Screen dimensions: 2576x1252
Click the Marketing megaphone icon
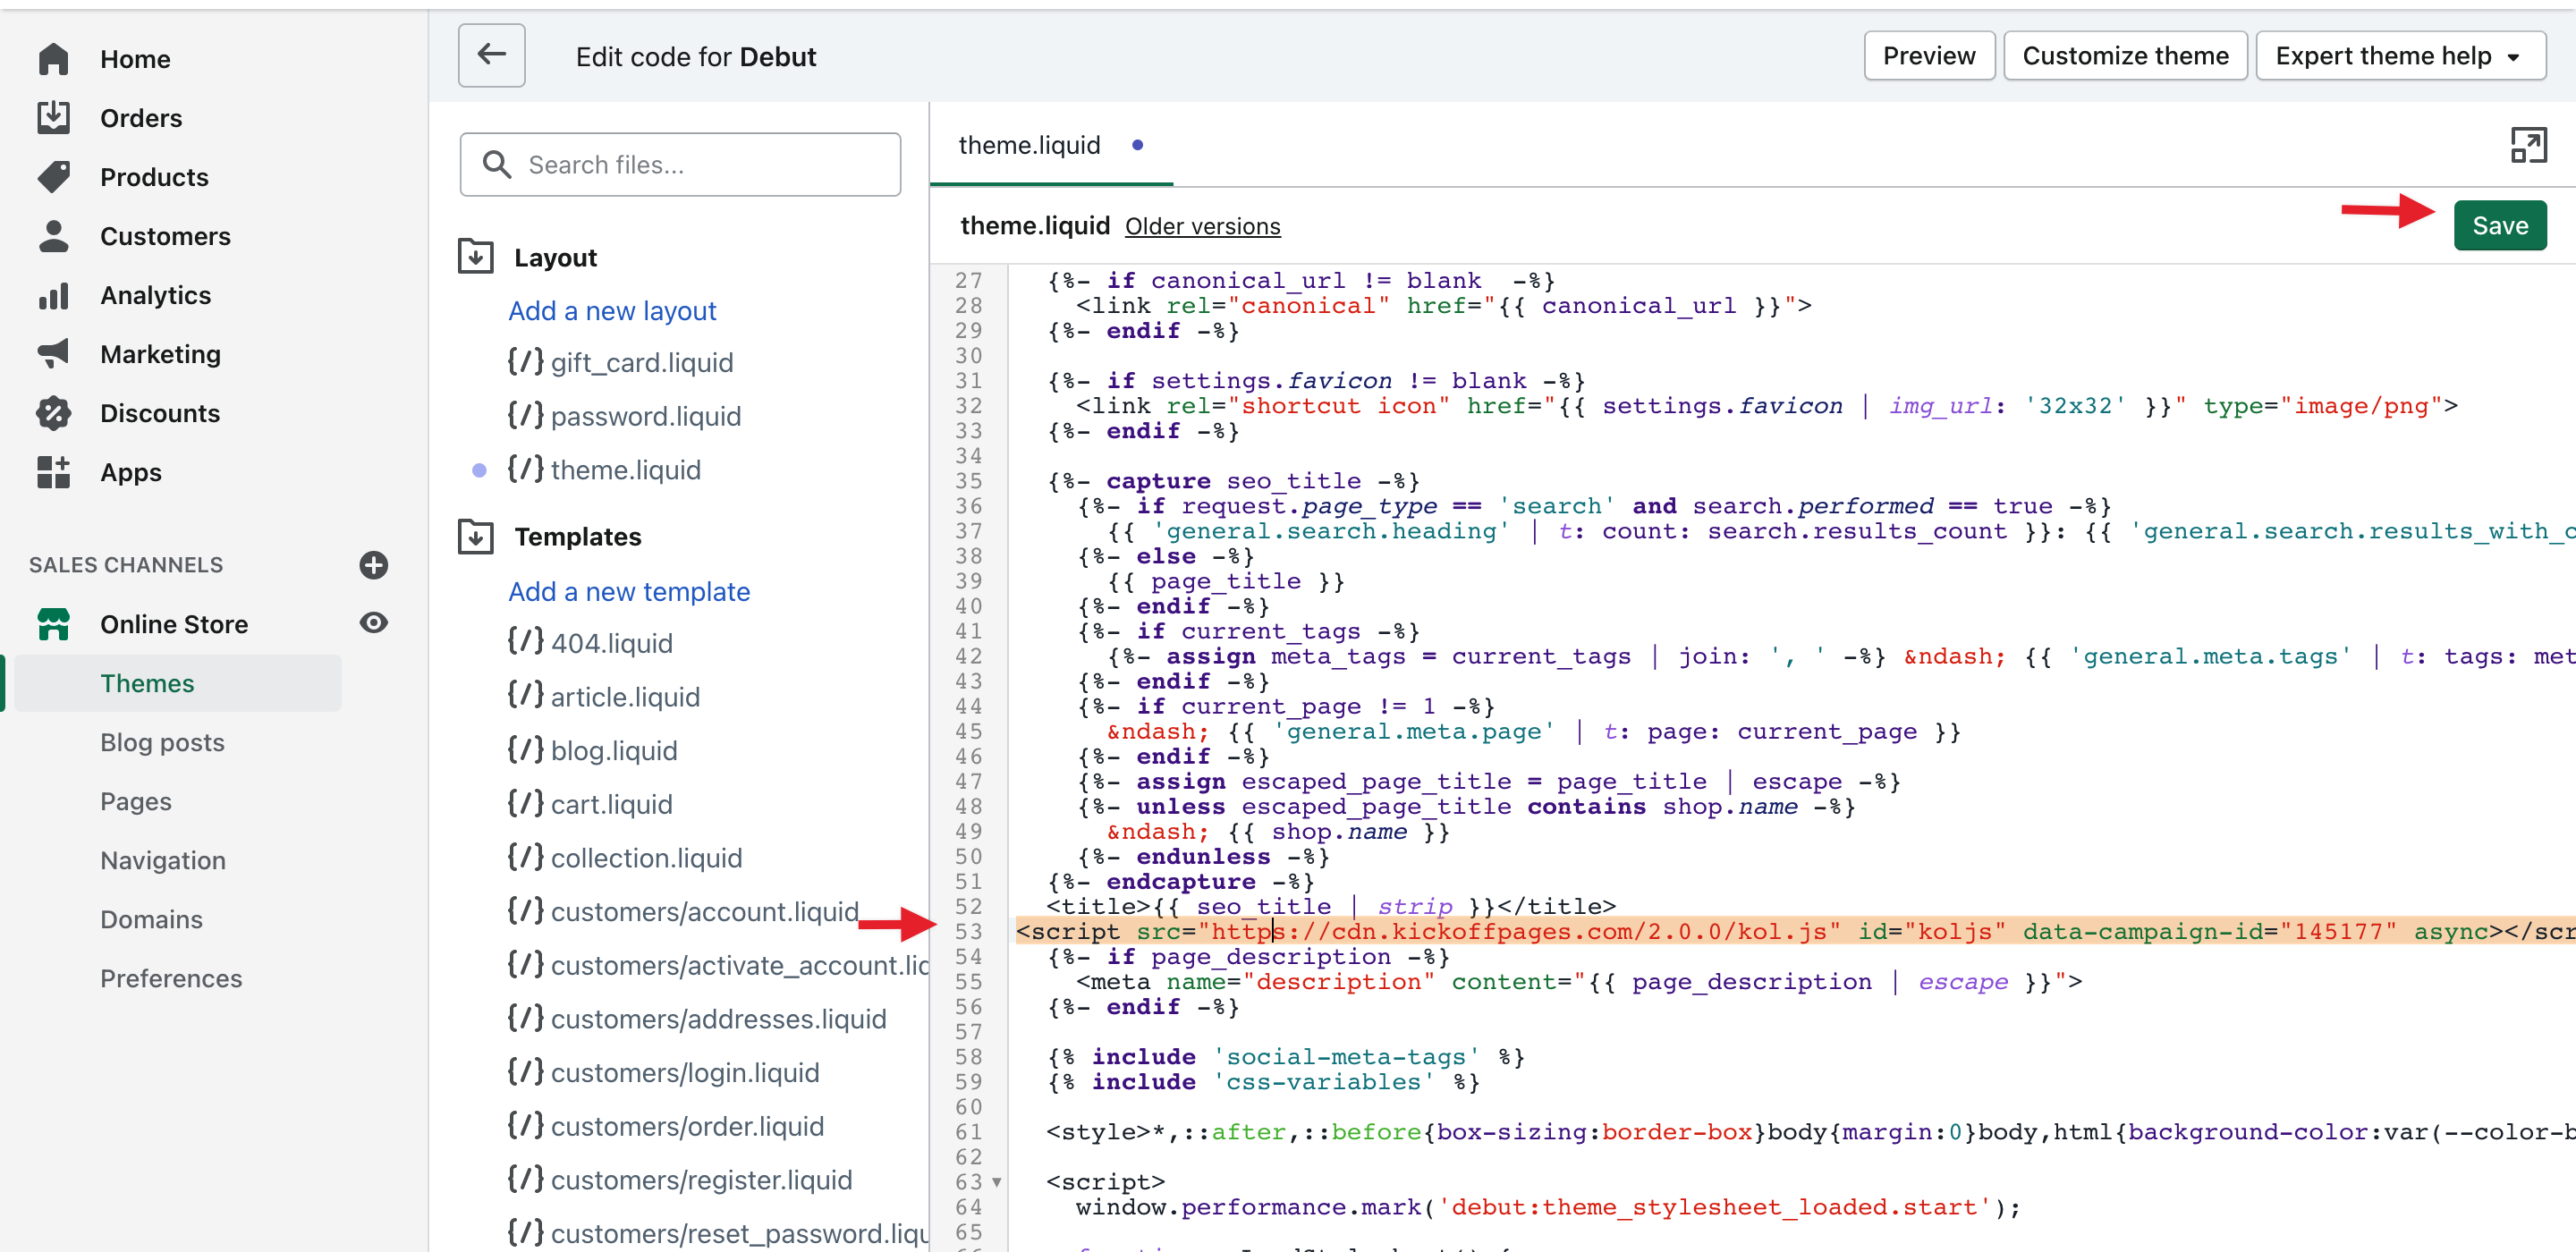[x=53, y=353]
